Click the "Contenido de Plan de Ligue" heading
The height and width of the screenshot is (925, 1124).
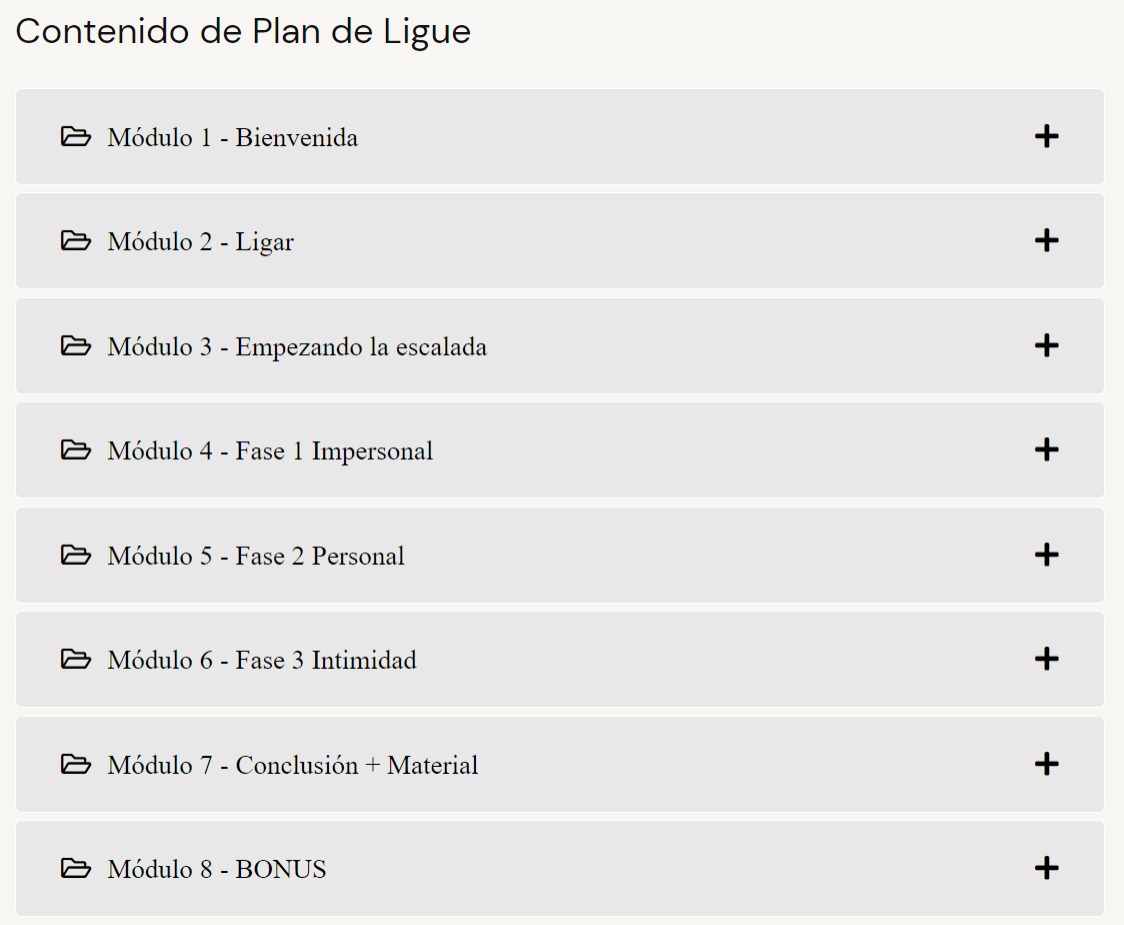coord(243,32)
